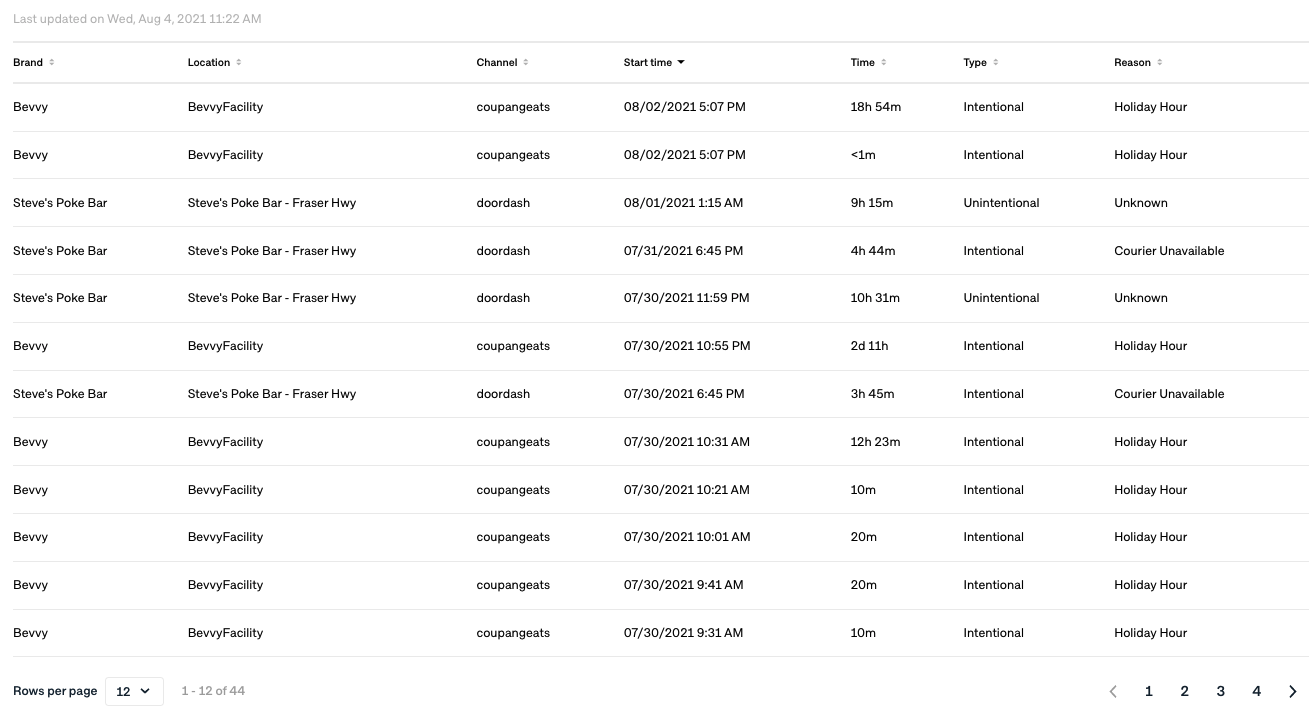Click the Type column header

pyautogui.click(x=975, y=62)
